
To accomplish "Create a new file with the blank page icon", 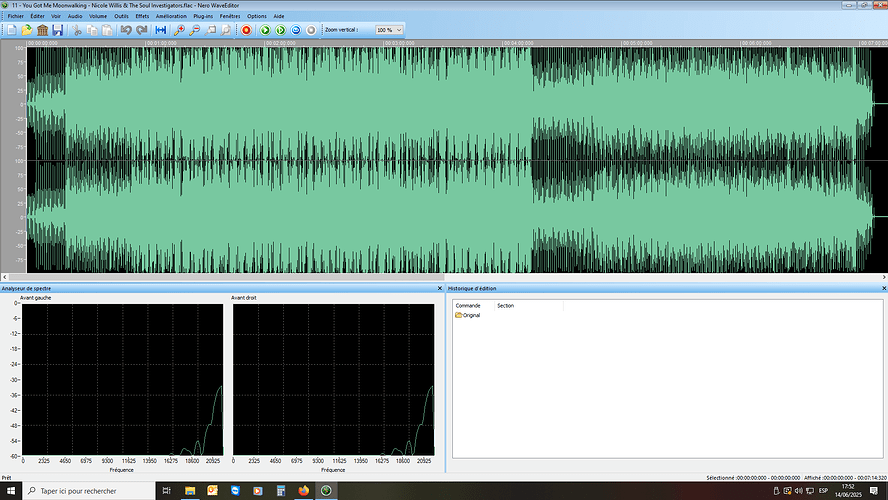I will pyautogui.click(x=11, y=30).
